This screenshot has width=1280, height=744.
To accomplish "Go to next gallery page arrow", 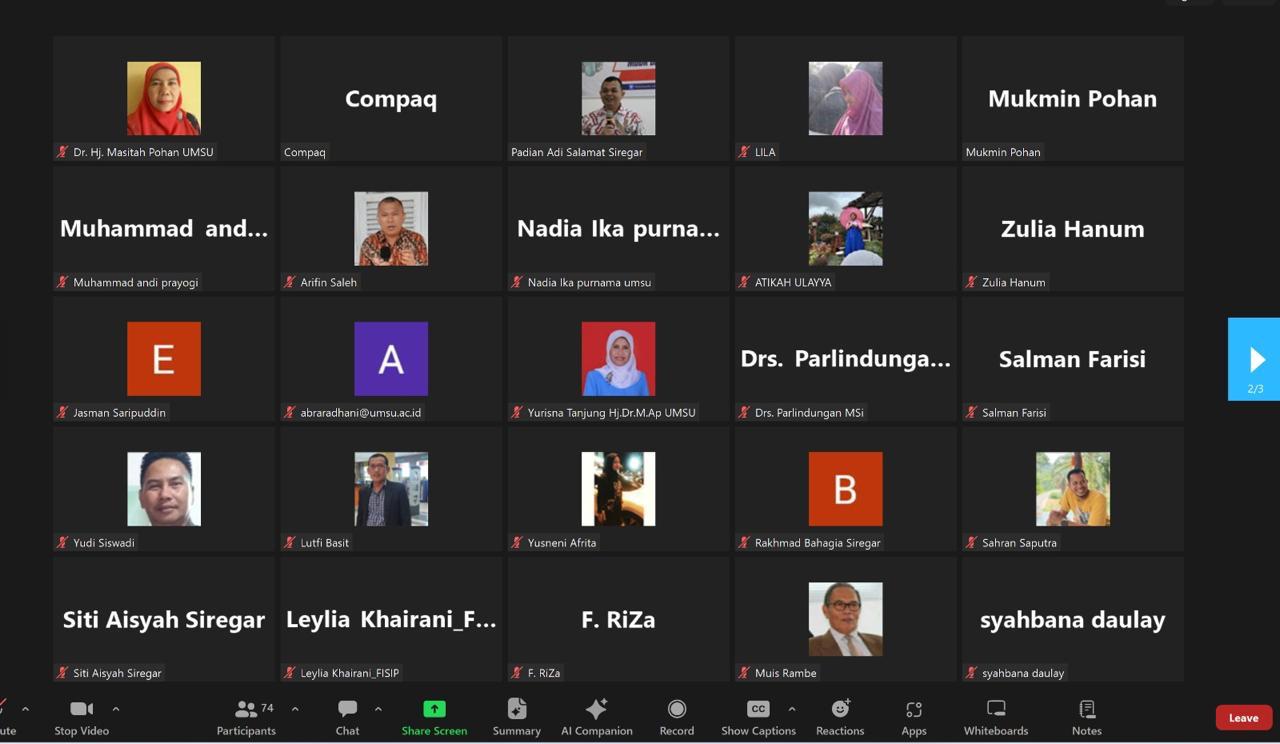I will click(x=1256, y=359).
